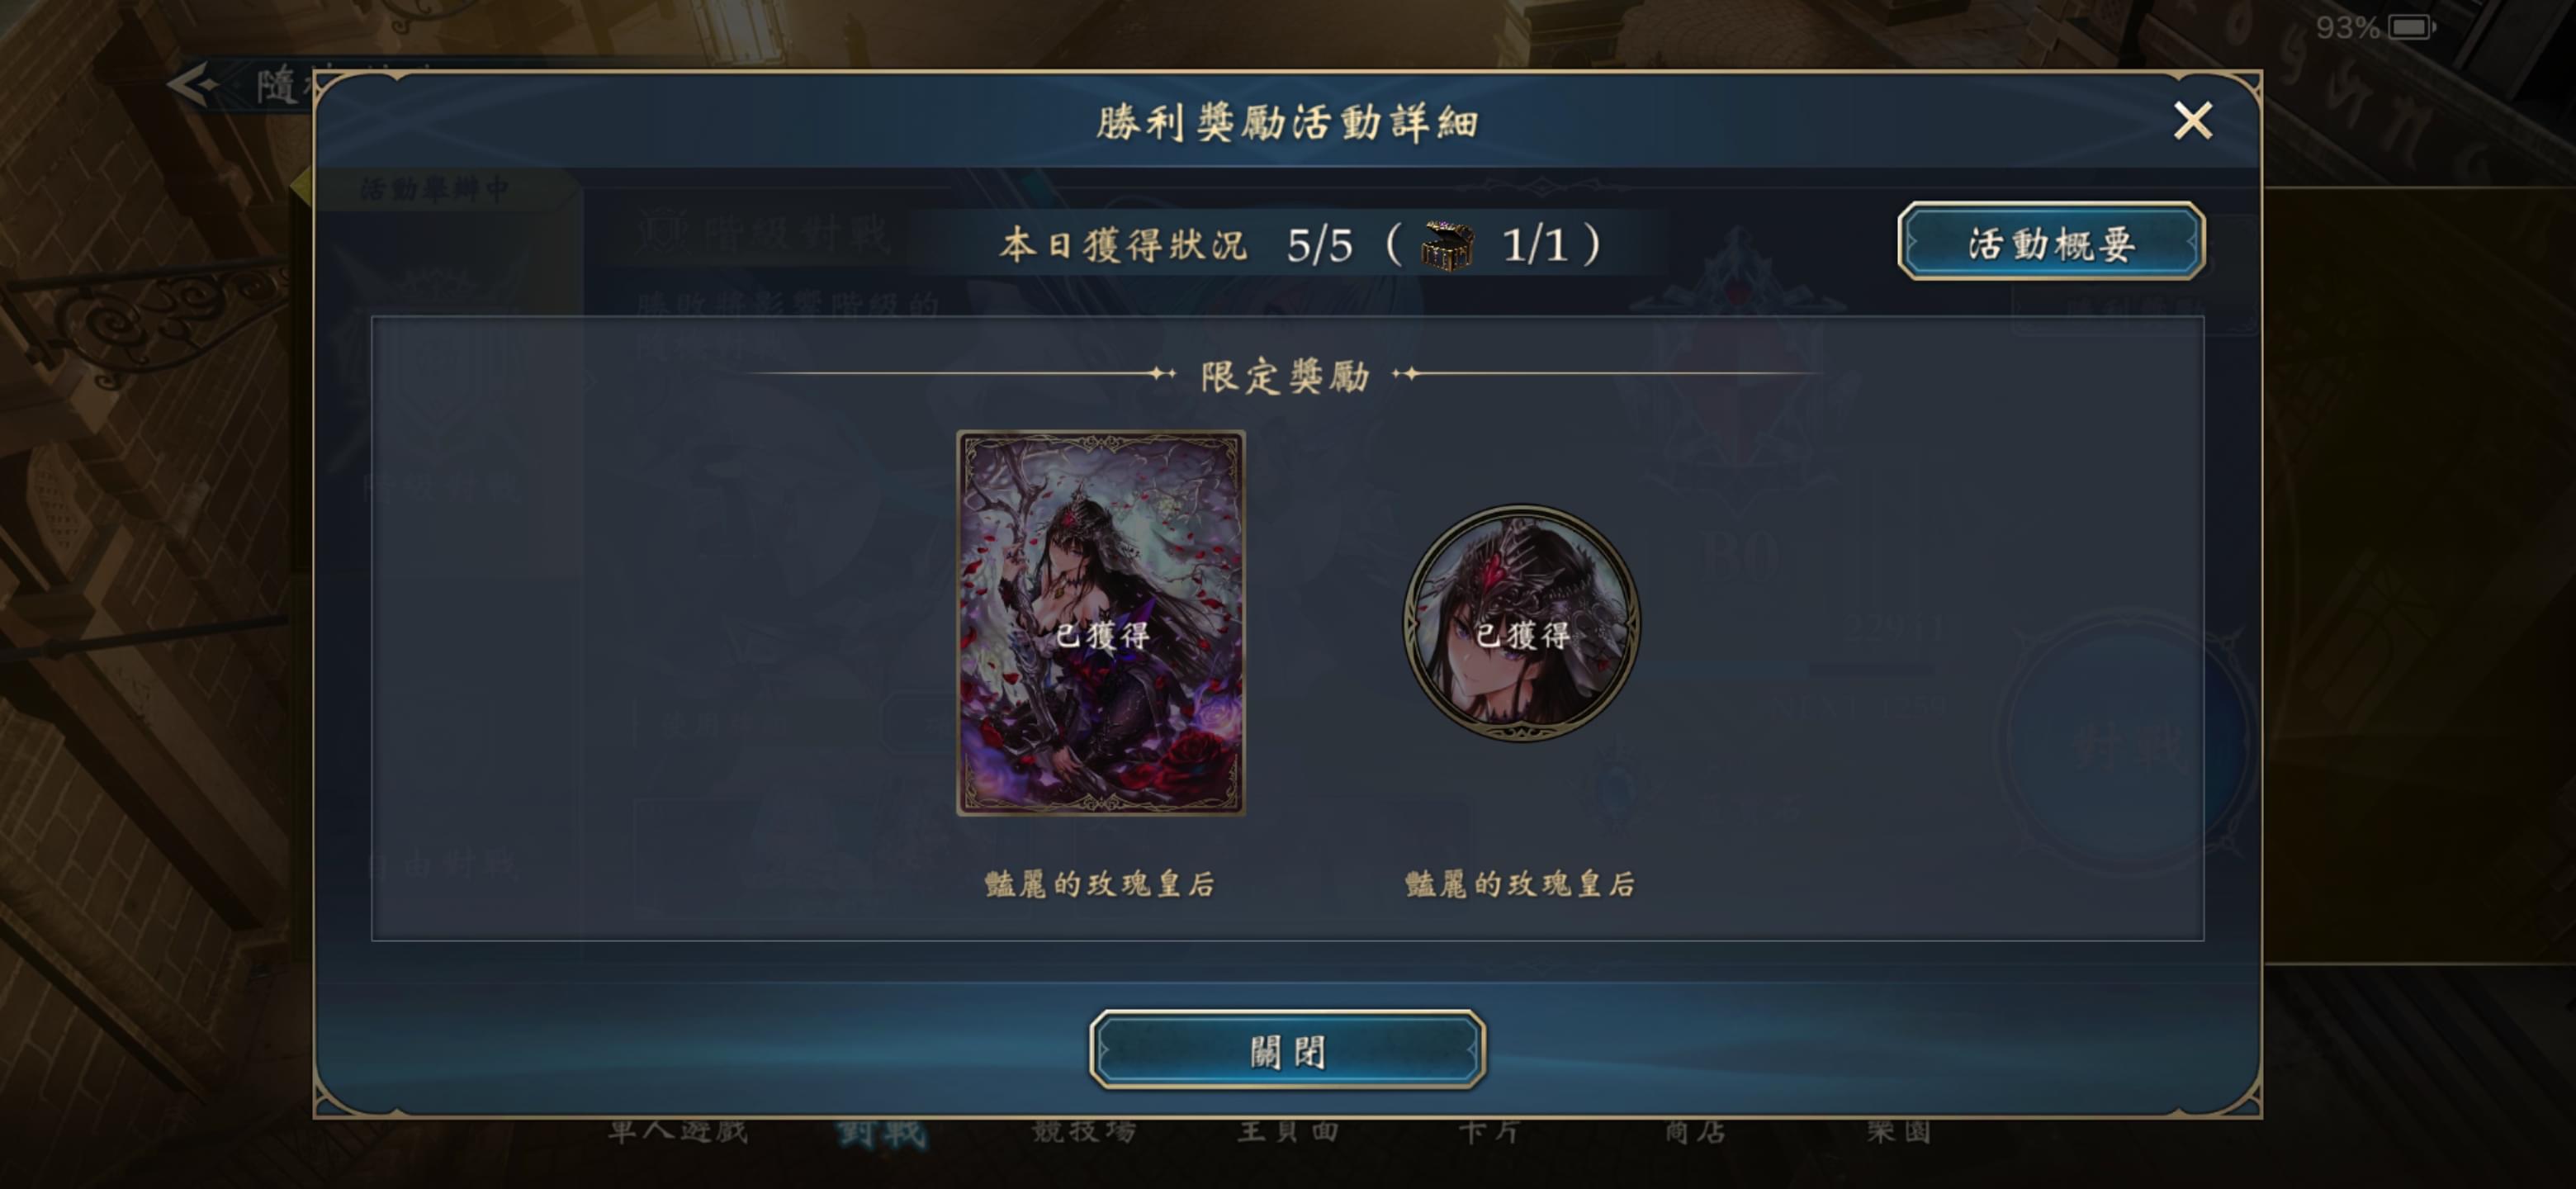Open the 活動概要 event overview
This screenshot has width=2576, height=1189.
[2051, 242]
